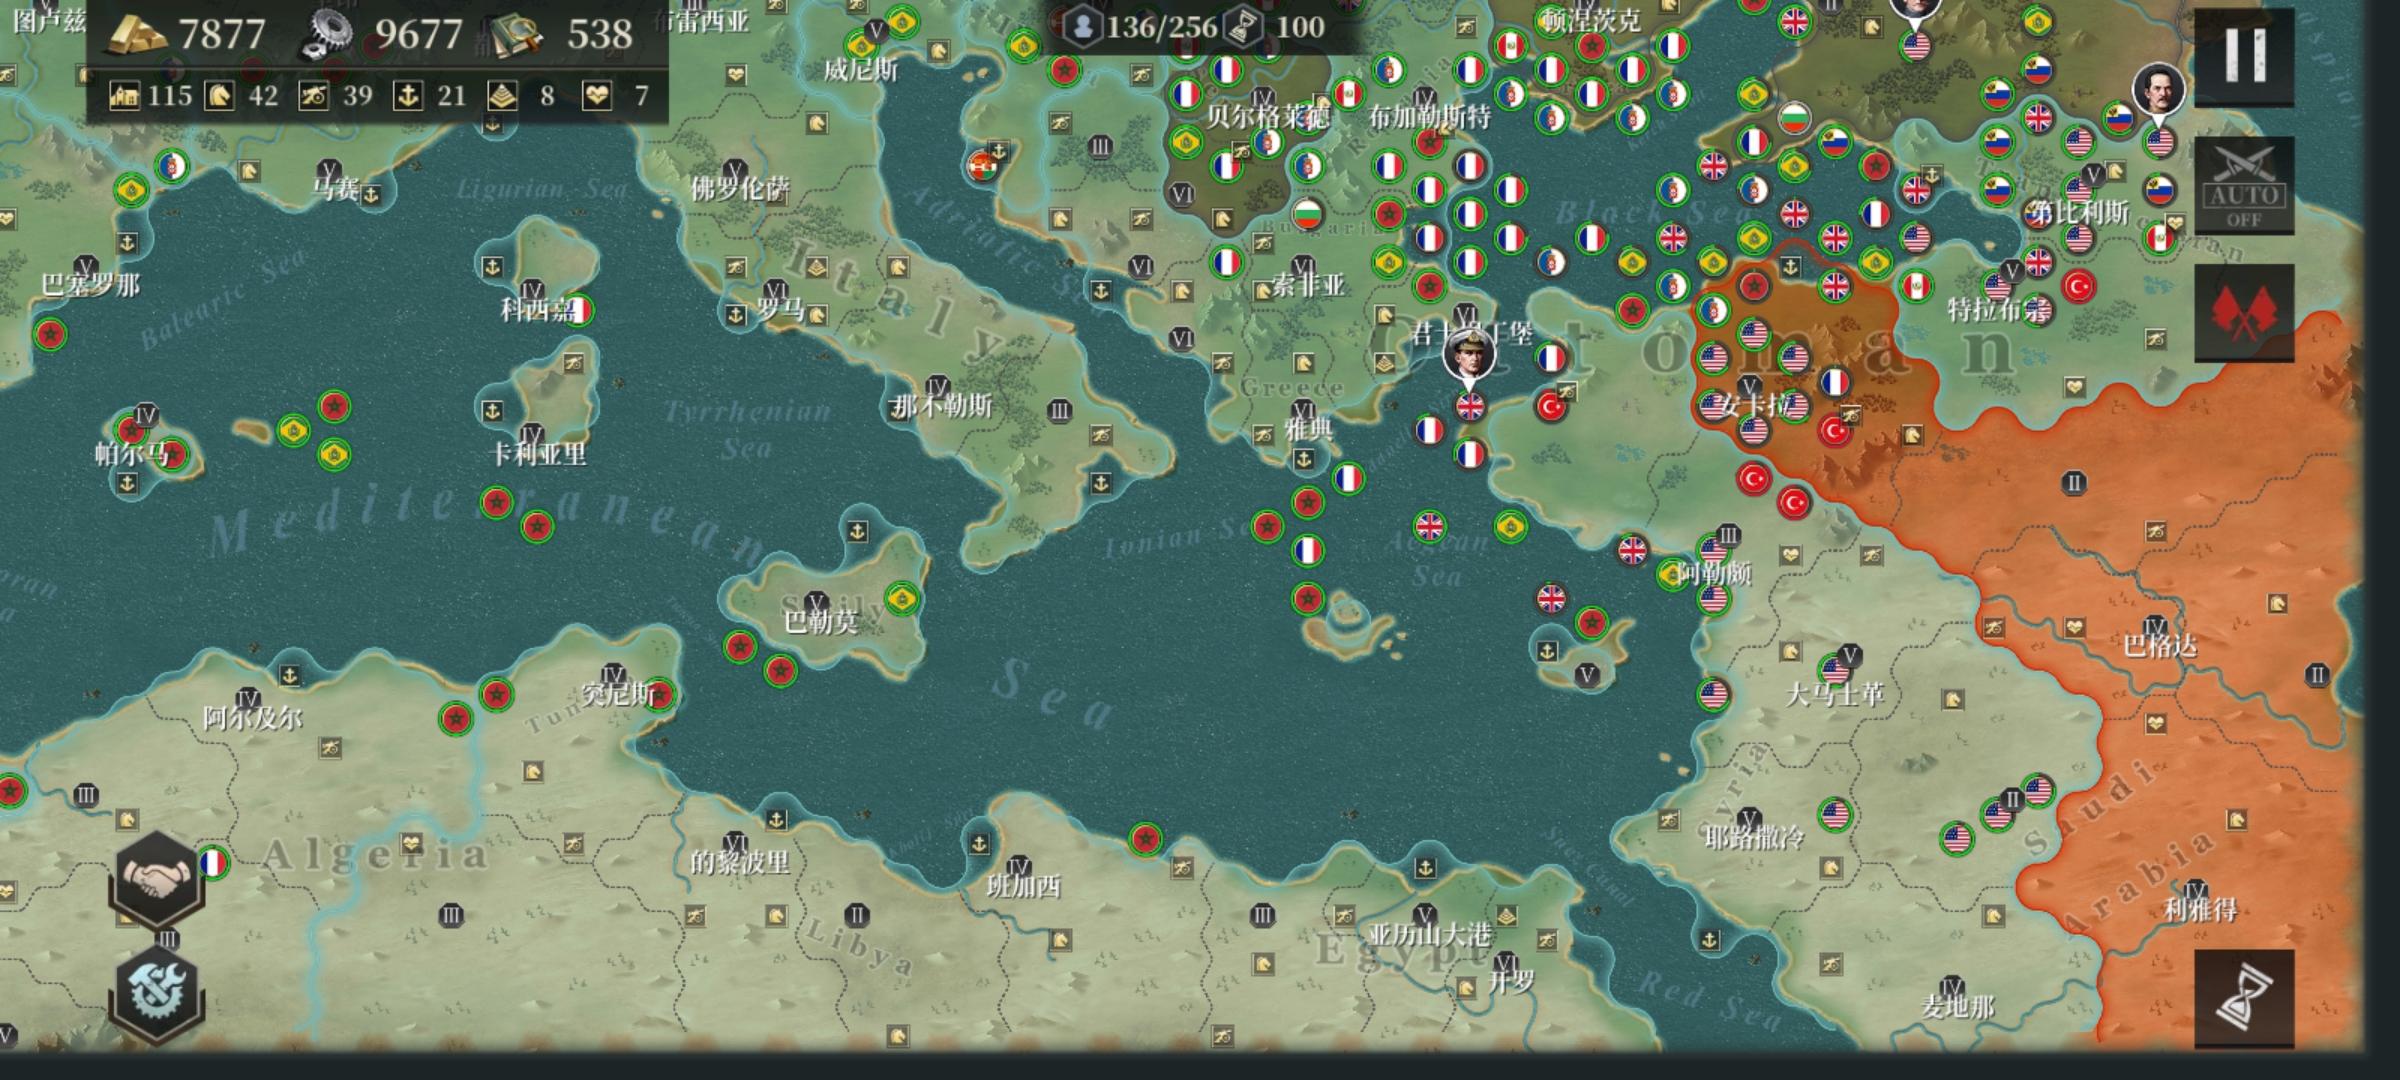
Task: Select the city 威尼斯
Action: [861, 69]
